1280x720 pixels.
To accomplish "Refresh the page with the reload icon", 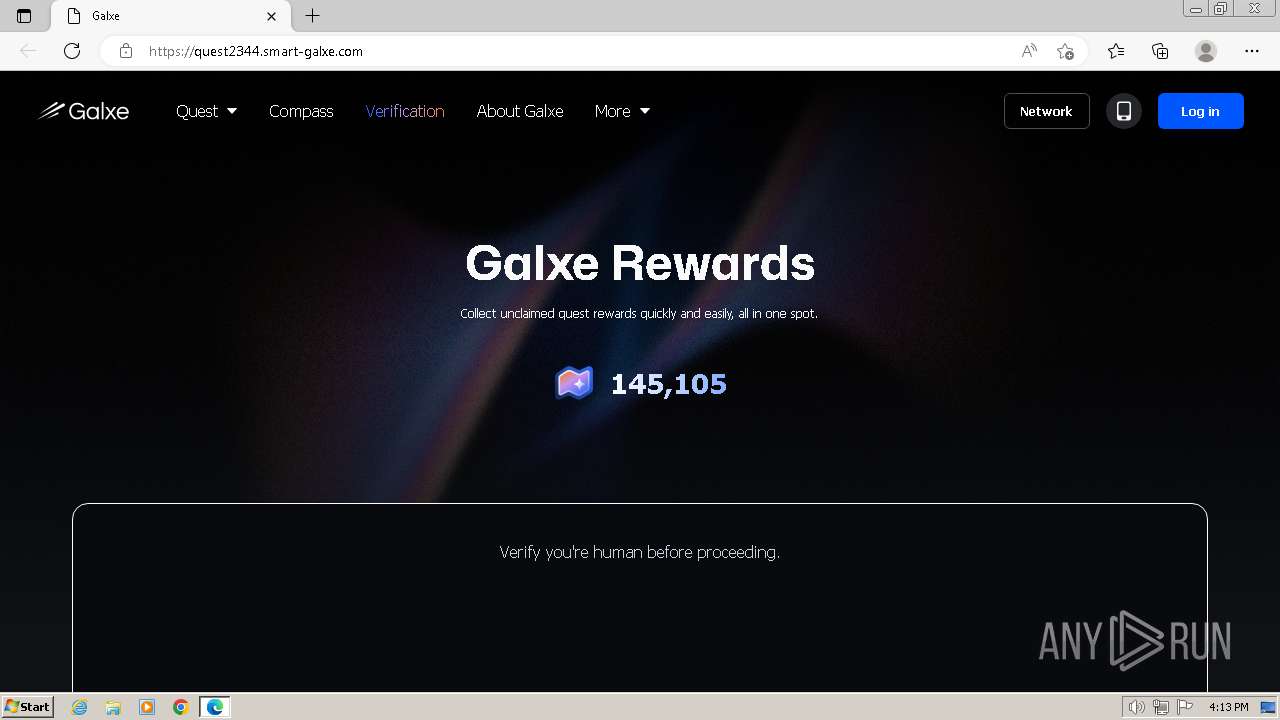I will pos(72,51).
